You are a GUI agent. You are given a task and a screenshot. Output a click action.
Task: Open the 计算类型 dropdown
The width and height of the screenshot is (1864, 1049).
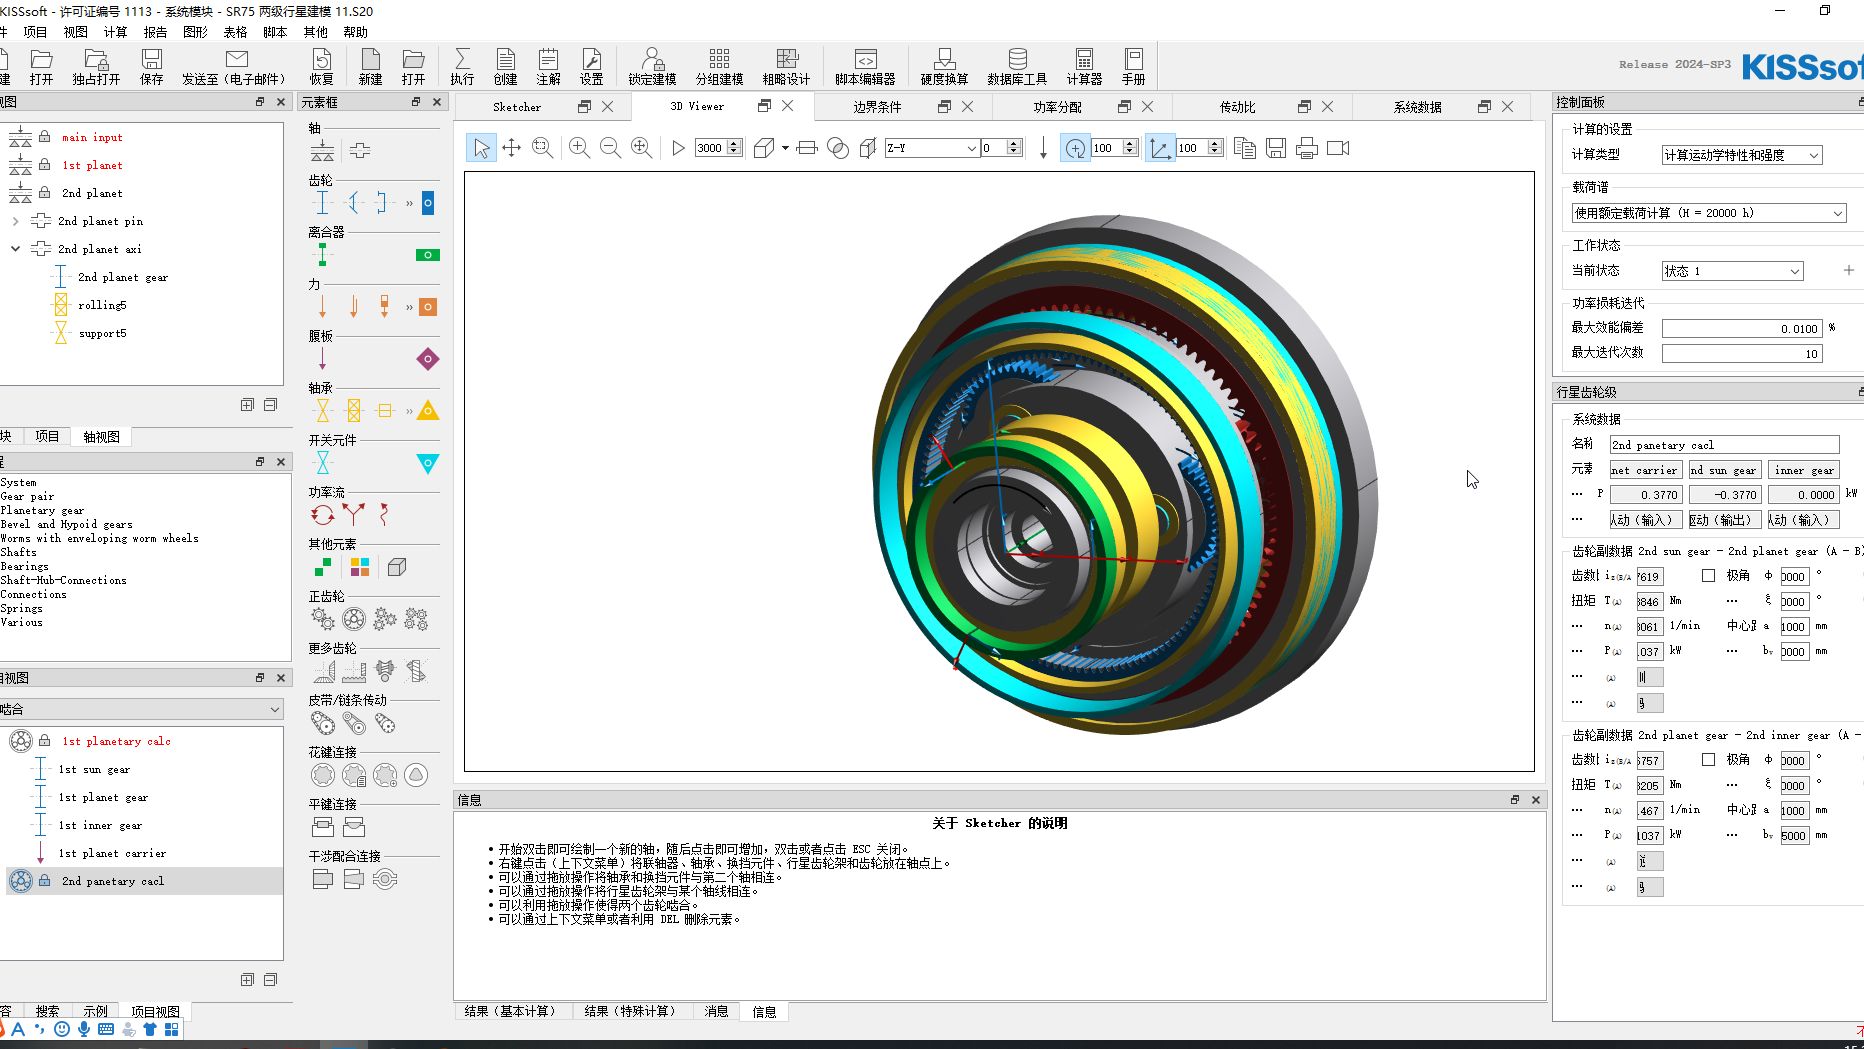coord(1742,155)
